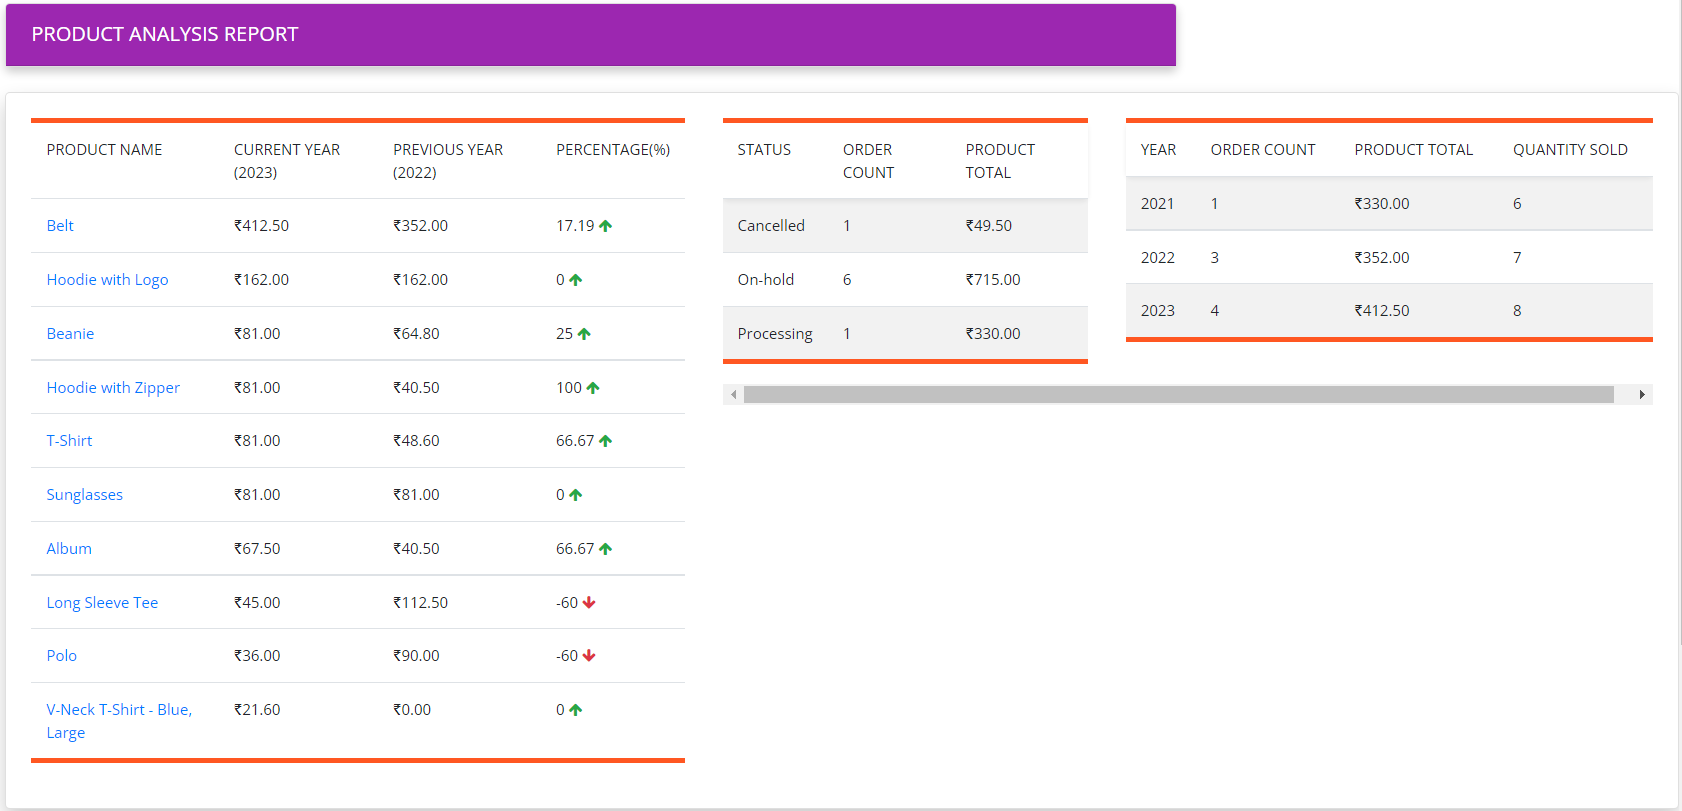Image resolution: width=1682 pixels, height=811 pixels.
Task: Click the PERCENTAGE(%) column header
Action: point(612,150)
